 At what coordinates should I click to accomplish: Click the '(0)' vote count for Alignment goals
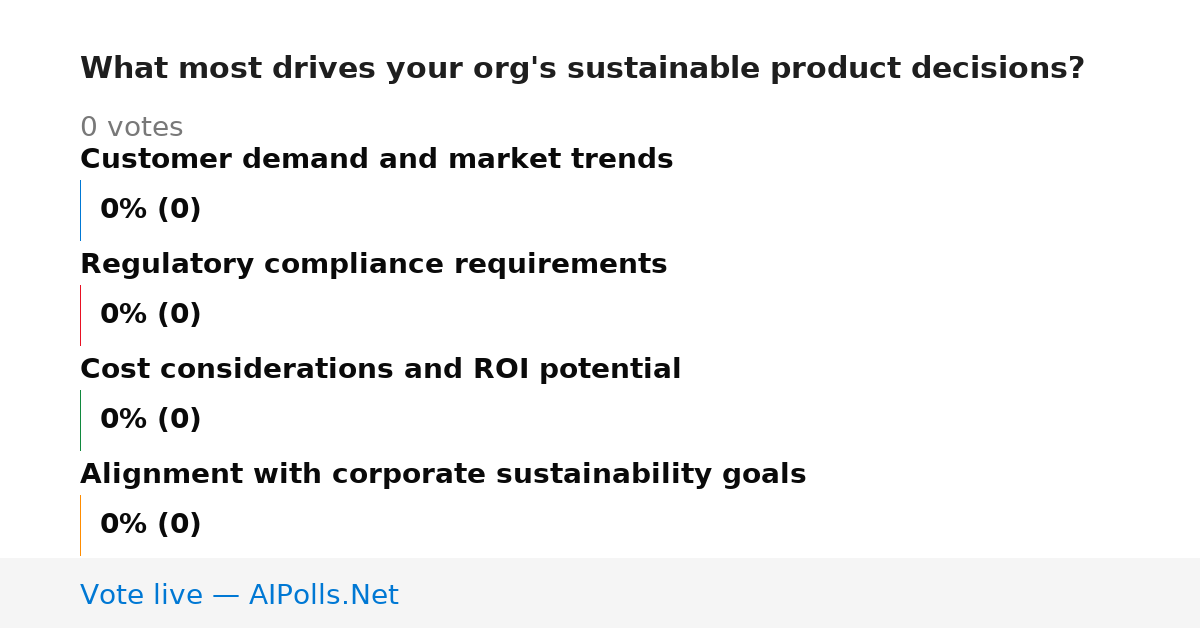(179, 525)
